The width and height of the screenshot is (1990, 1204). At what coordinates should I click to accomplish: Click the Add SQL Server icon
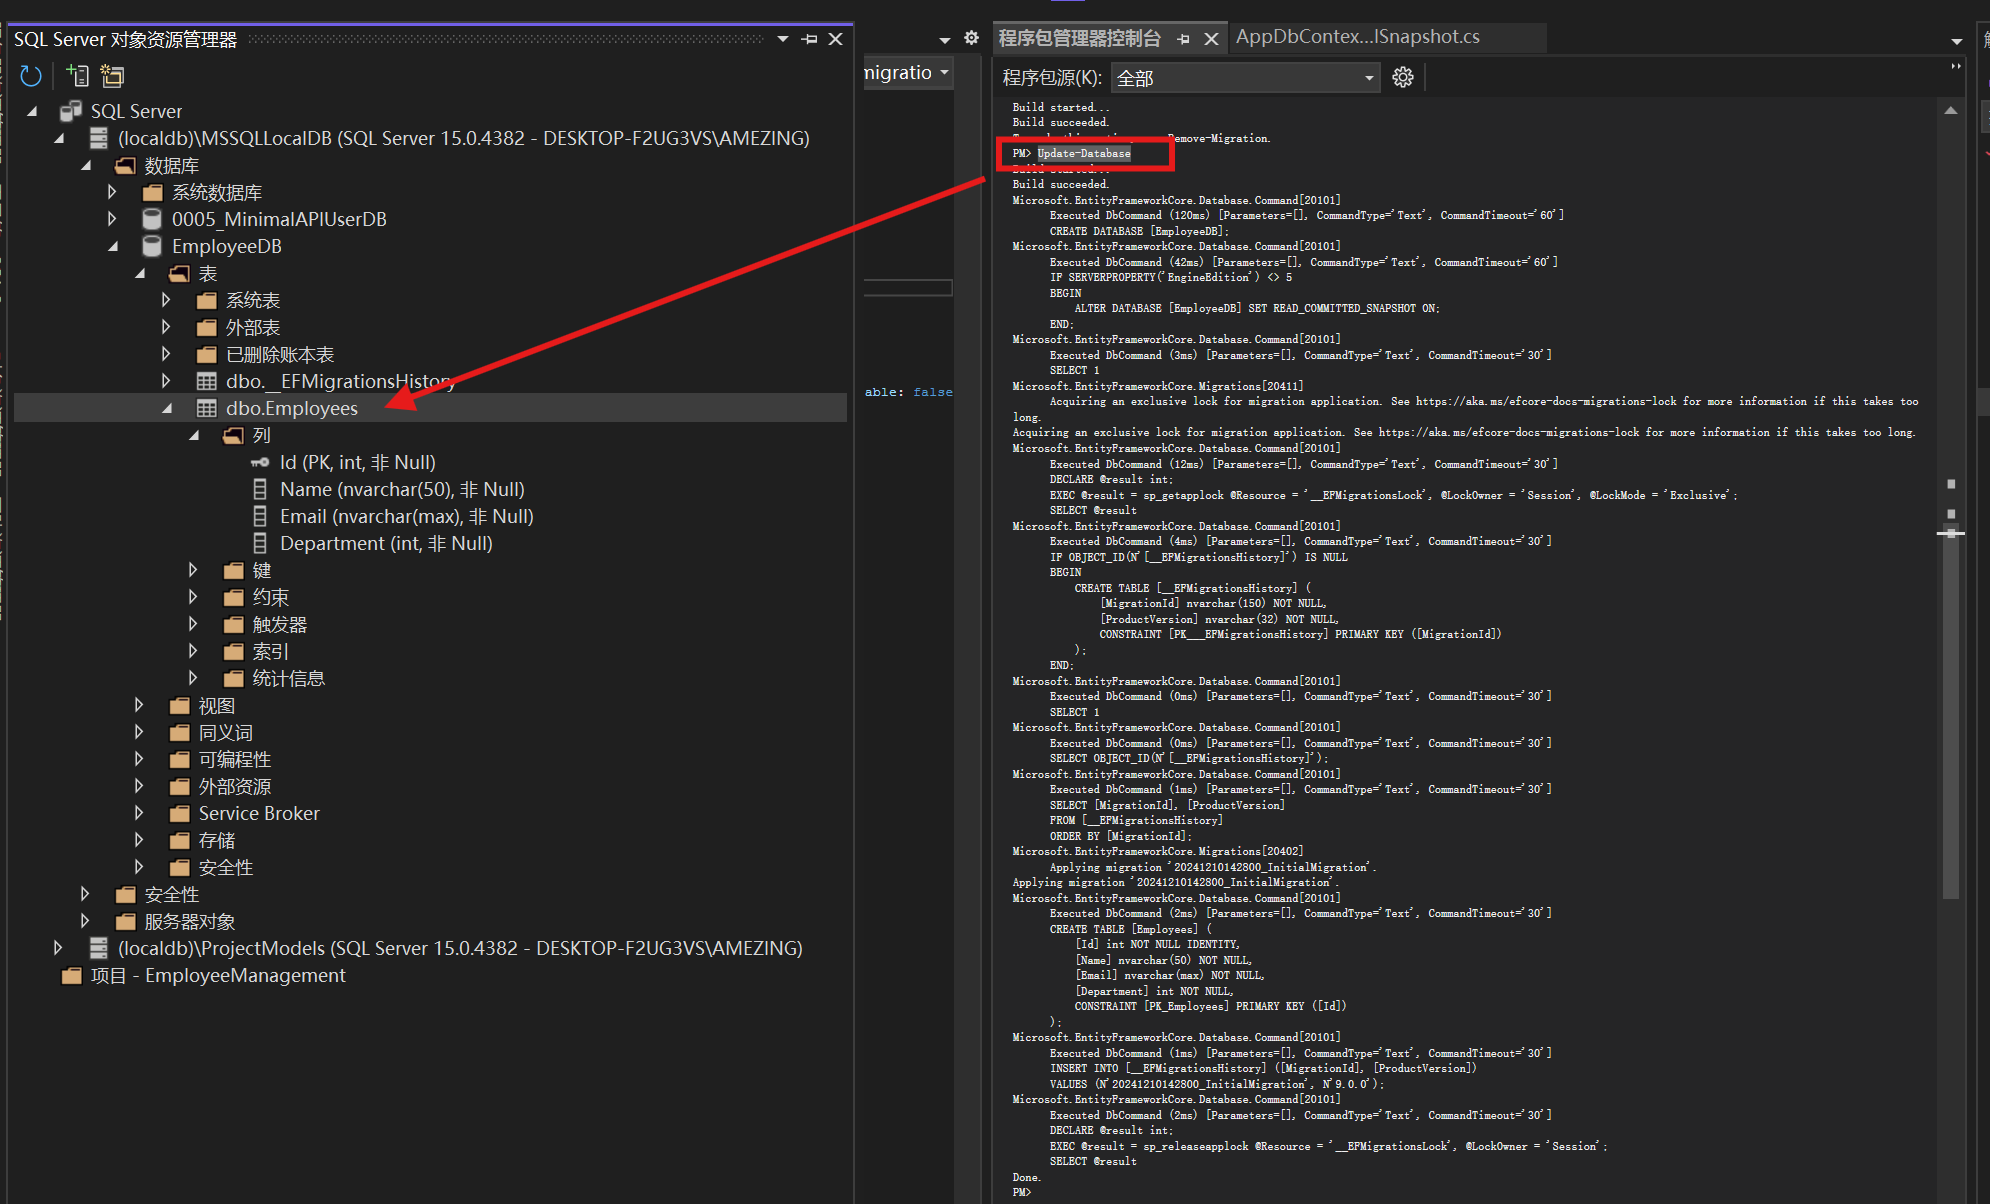pyautogui.click(x=77, y=76)
